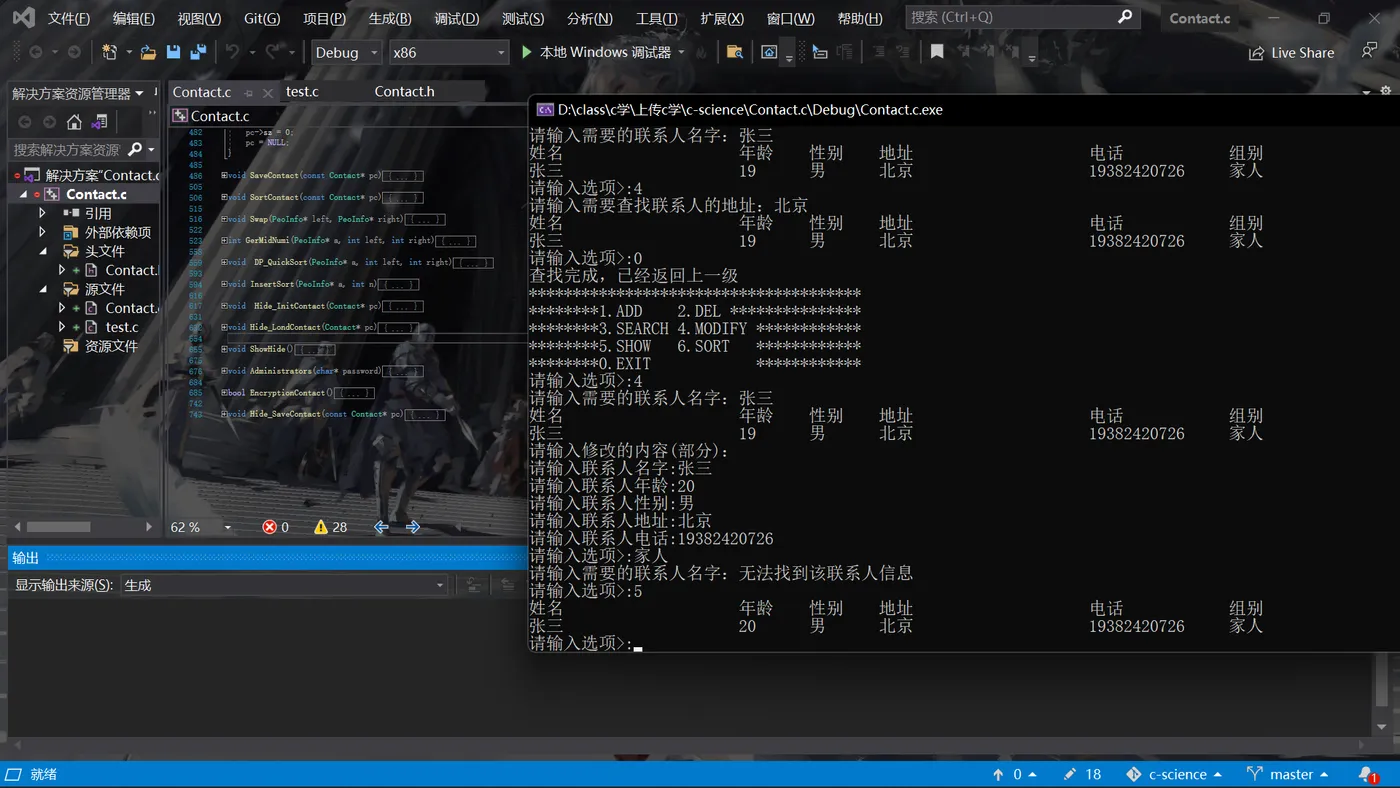Screen dimensions: 1400x788
Task: Expand the 引用 tree node
Action: point(42,213)
